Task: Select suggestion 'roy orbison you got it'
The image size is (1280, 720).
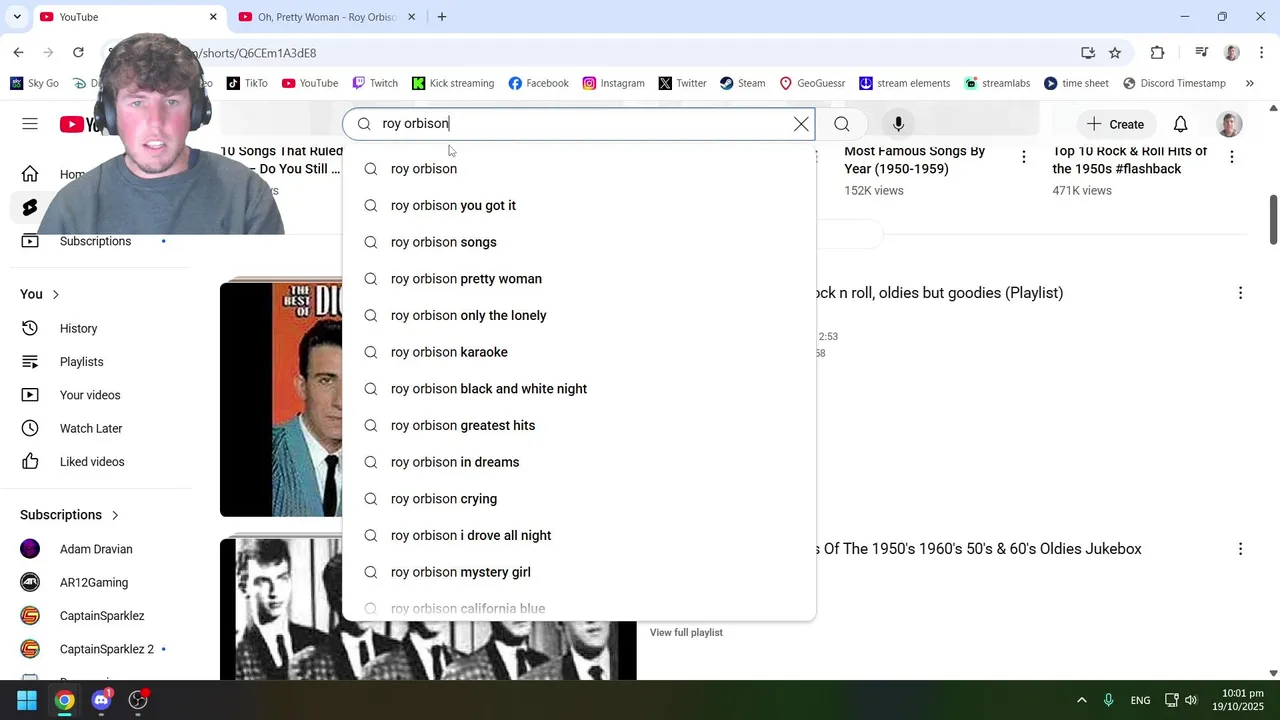Action: [x=579, y=205]
